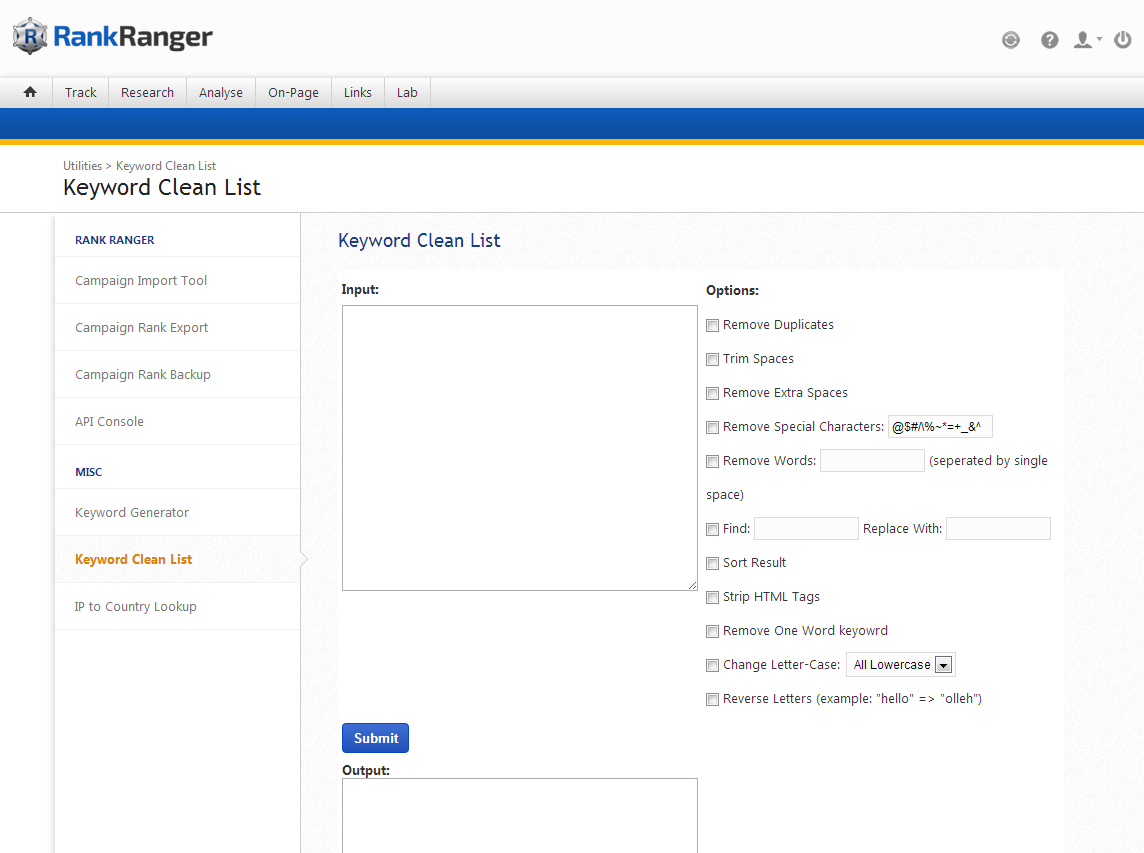The image size is (1144, 853).
Task: Check the Trim Spaces checkbox
Action: tap(713, 359)
